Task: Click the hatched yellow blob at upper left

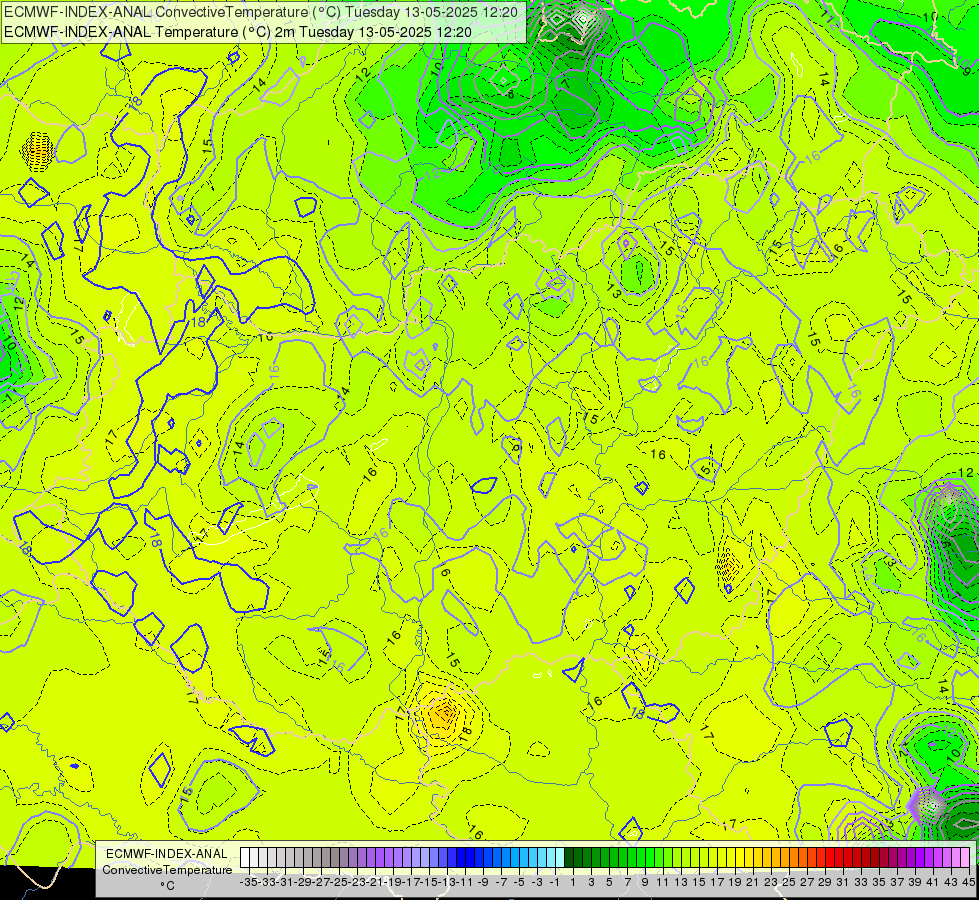Action: point(37,151)
